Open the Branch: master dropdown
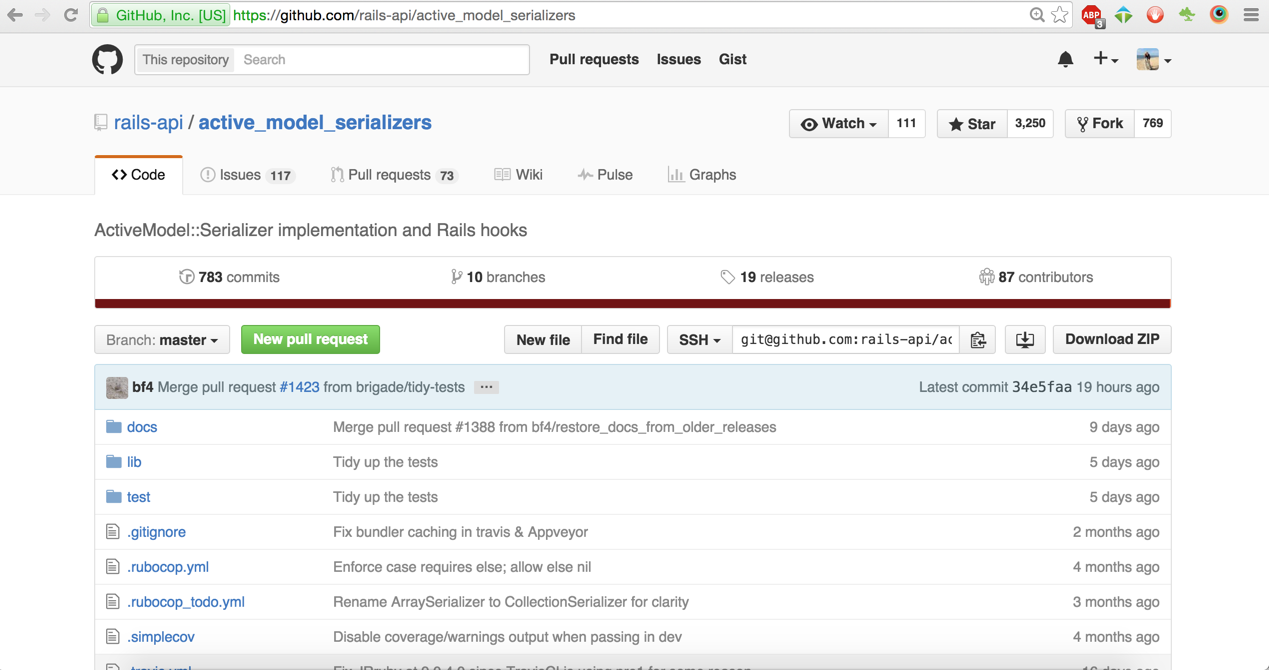 (x=162, y=340)
